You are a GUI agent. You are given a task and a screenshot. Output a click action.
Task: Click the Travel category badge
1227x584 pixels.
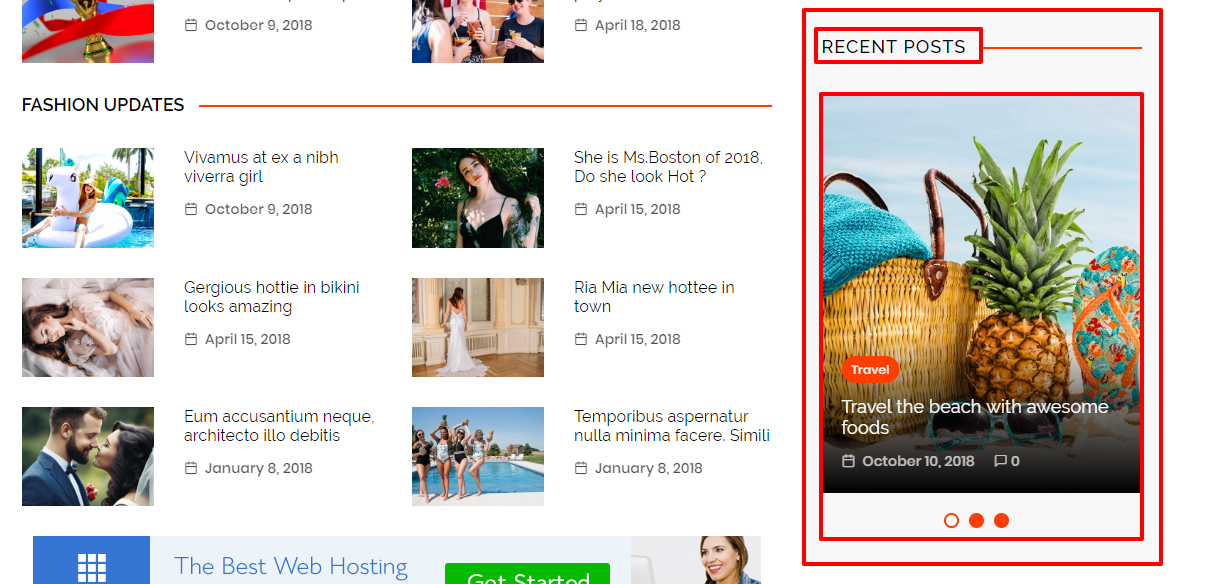tap(870, 370)
